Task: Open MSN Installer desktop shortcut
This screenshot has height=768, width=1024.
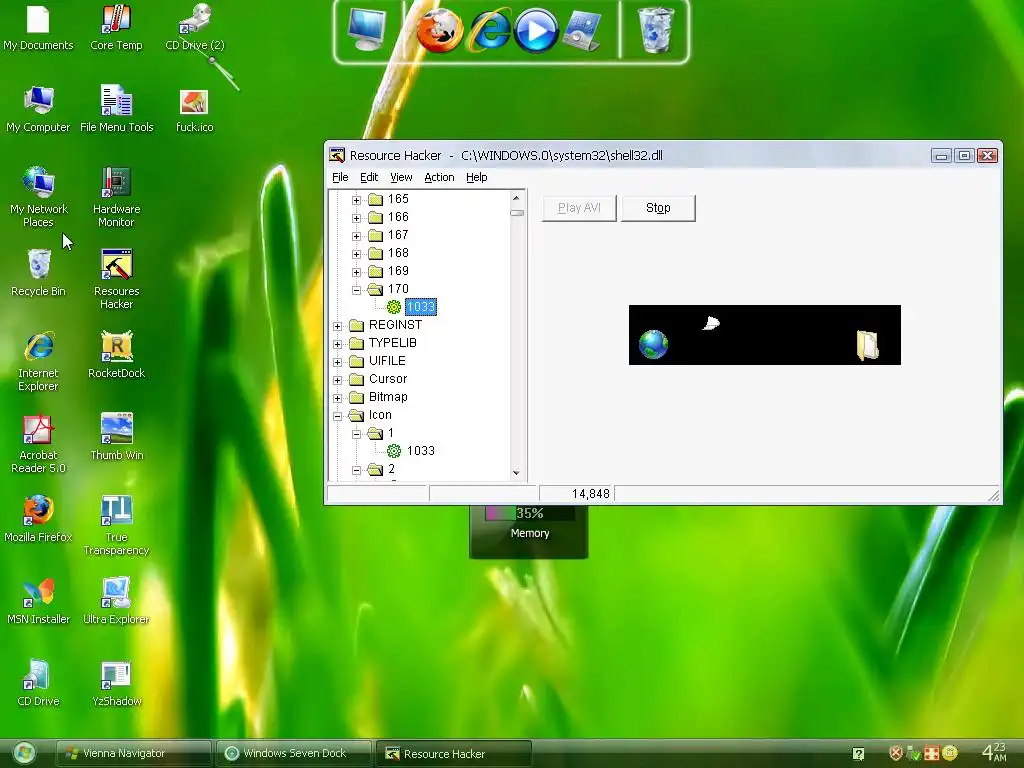Action: (38, 602)
